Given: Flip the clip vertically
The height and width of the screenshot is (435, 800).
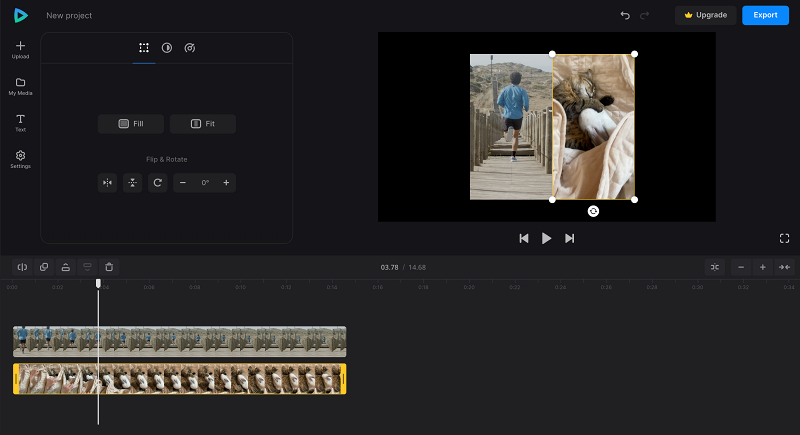Looking at the screenshot, I should click(133, 183).
